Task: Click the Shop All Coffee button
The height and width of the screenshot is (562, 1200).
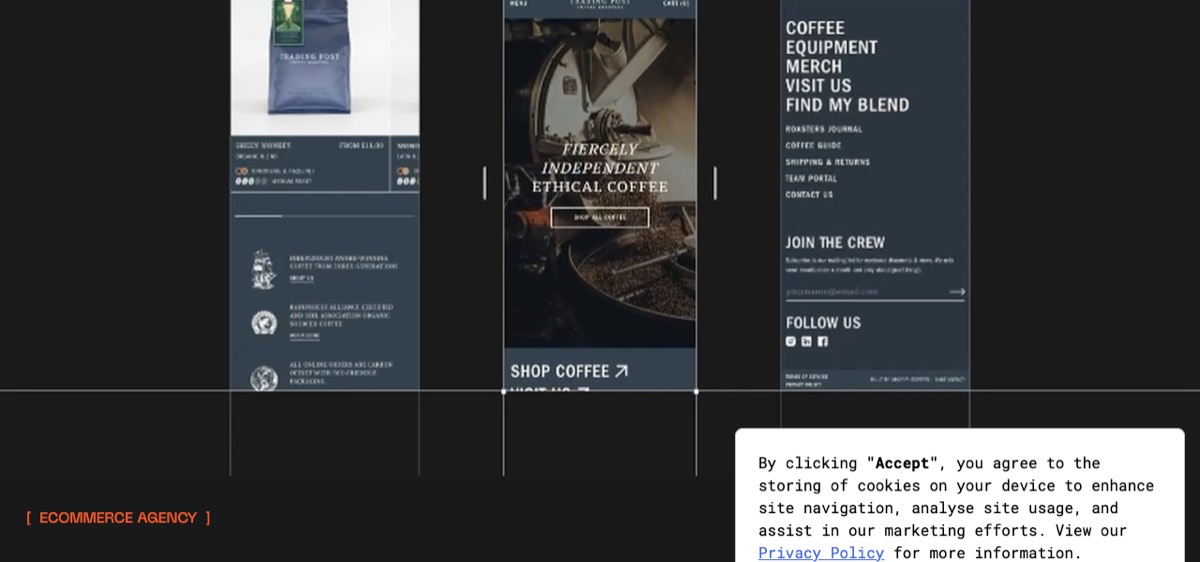Action: [x=600, y=217]
